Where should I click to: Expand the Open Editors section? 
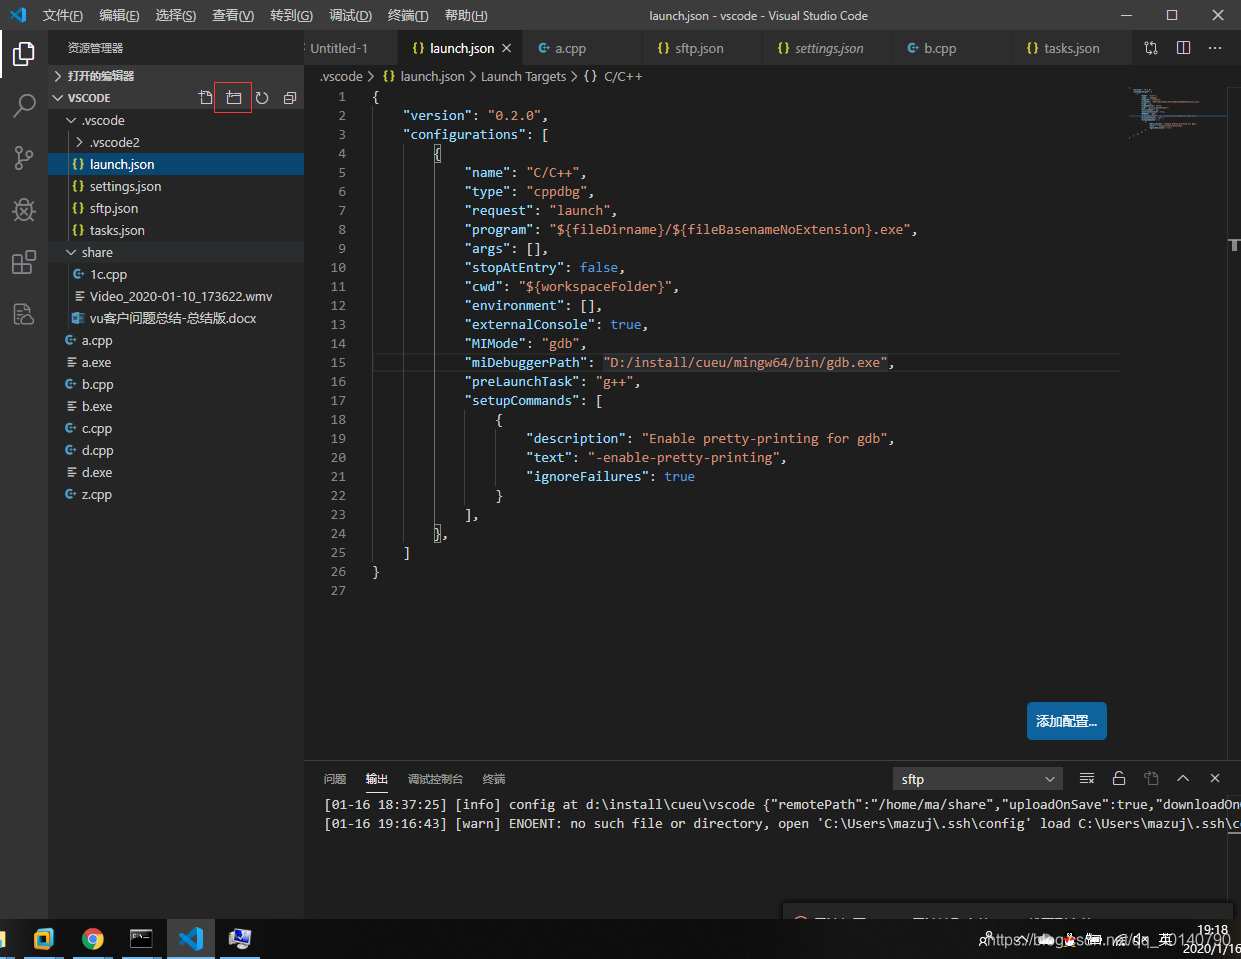pos(176,76)
